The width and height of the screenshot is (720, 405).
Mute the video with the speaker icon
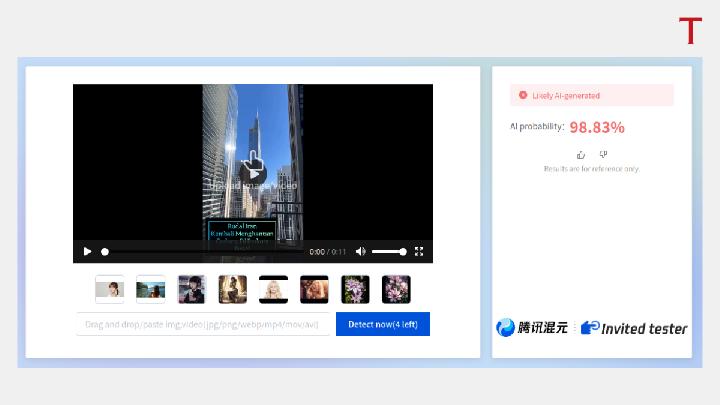click(x=361, y=252)
